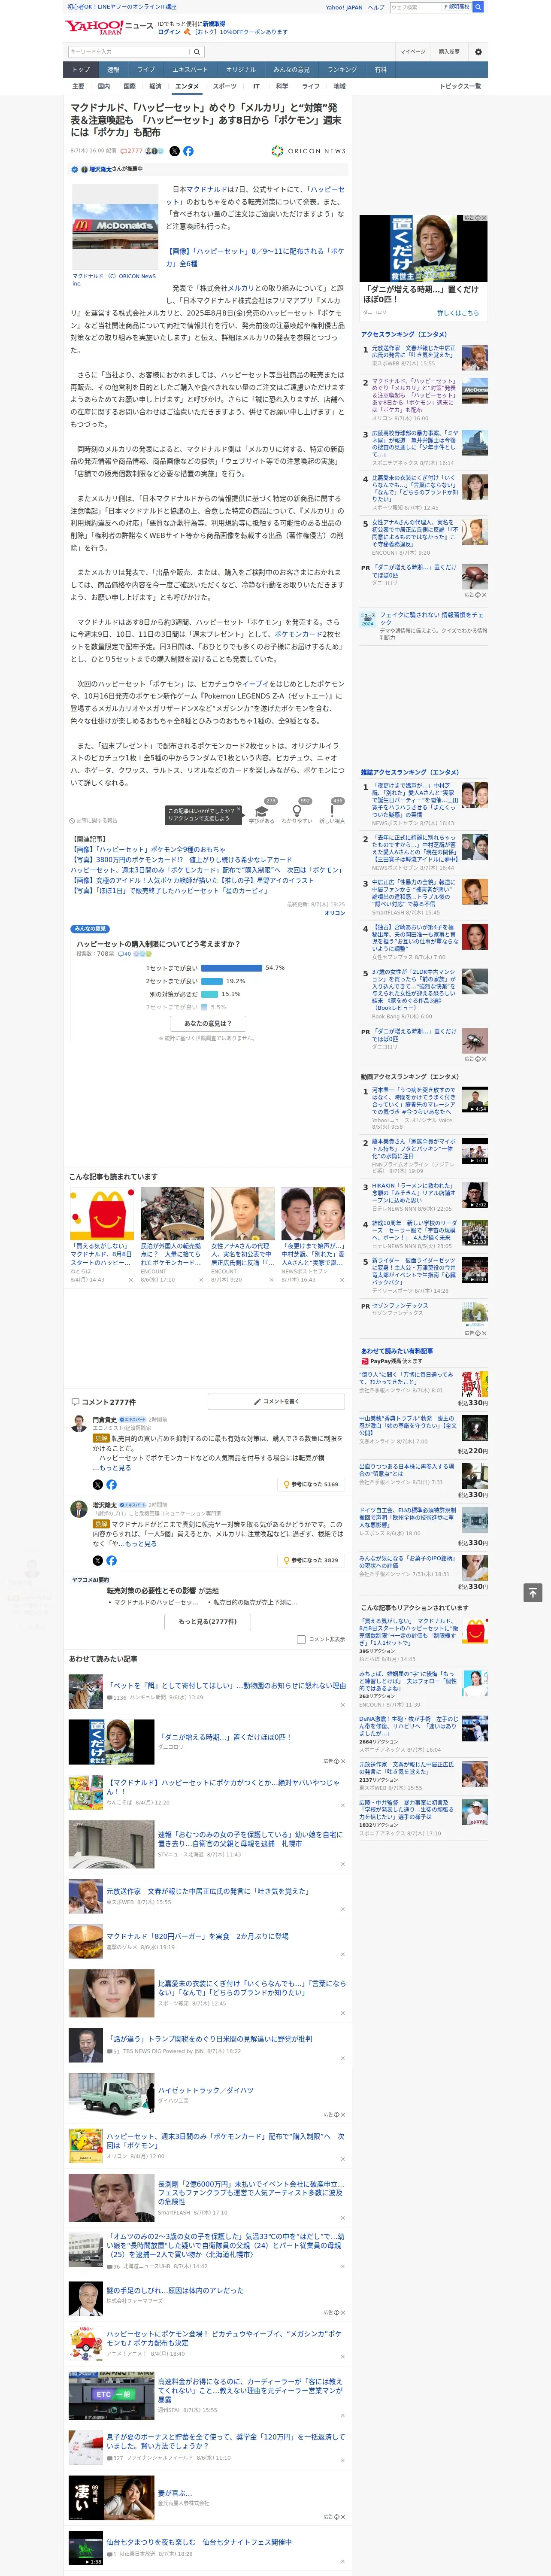Click the みんなの意見 badge
Screen dimensions: 551x2576
tap(90, 929)
